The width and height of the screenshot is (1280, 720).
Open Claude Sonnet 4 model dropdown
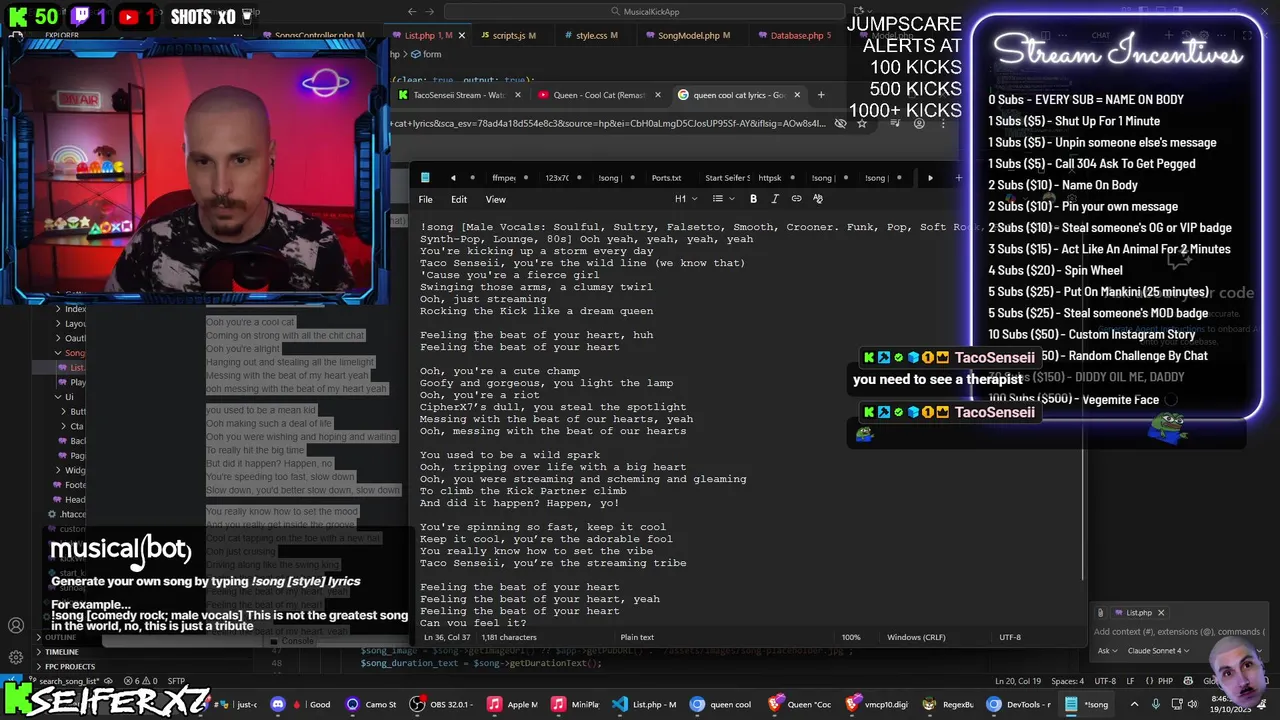(1158, 650)
